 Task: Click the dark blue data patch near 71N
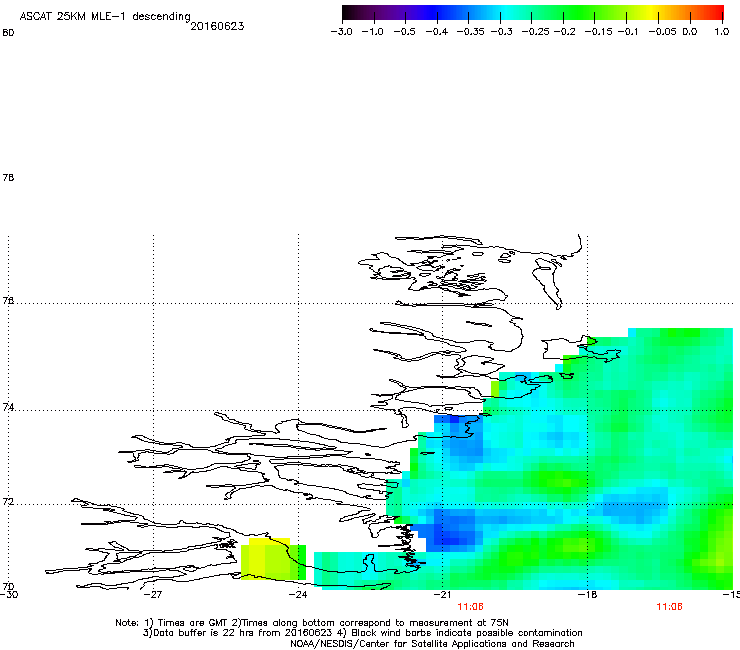point(451,531)
